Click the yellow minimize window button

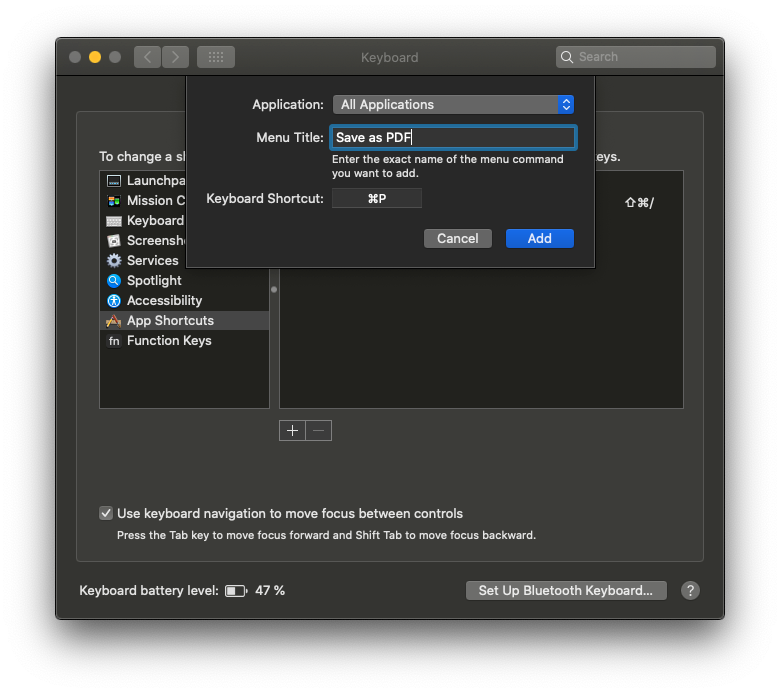(x=95, y=57)
